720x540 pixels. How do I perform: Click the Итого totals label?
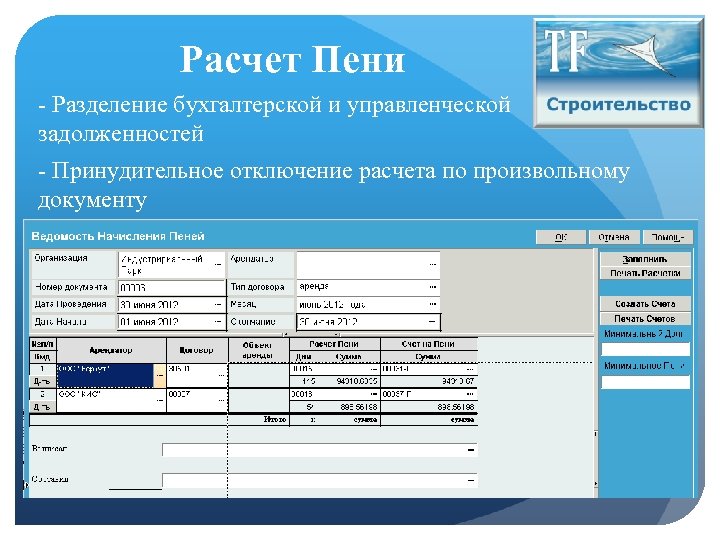275,419
